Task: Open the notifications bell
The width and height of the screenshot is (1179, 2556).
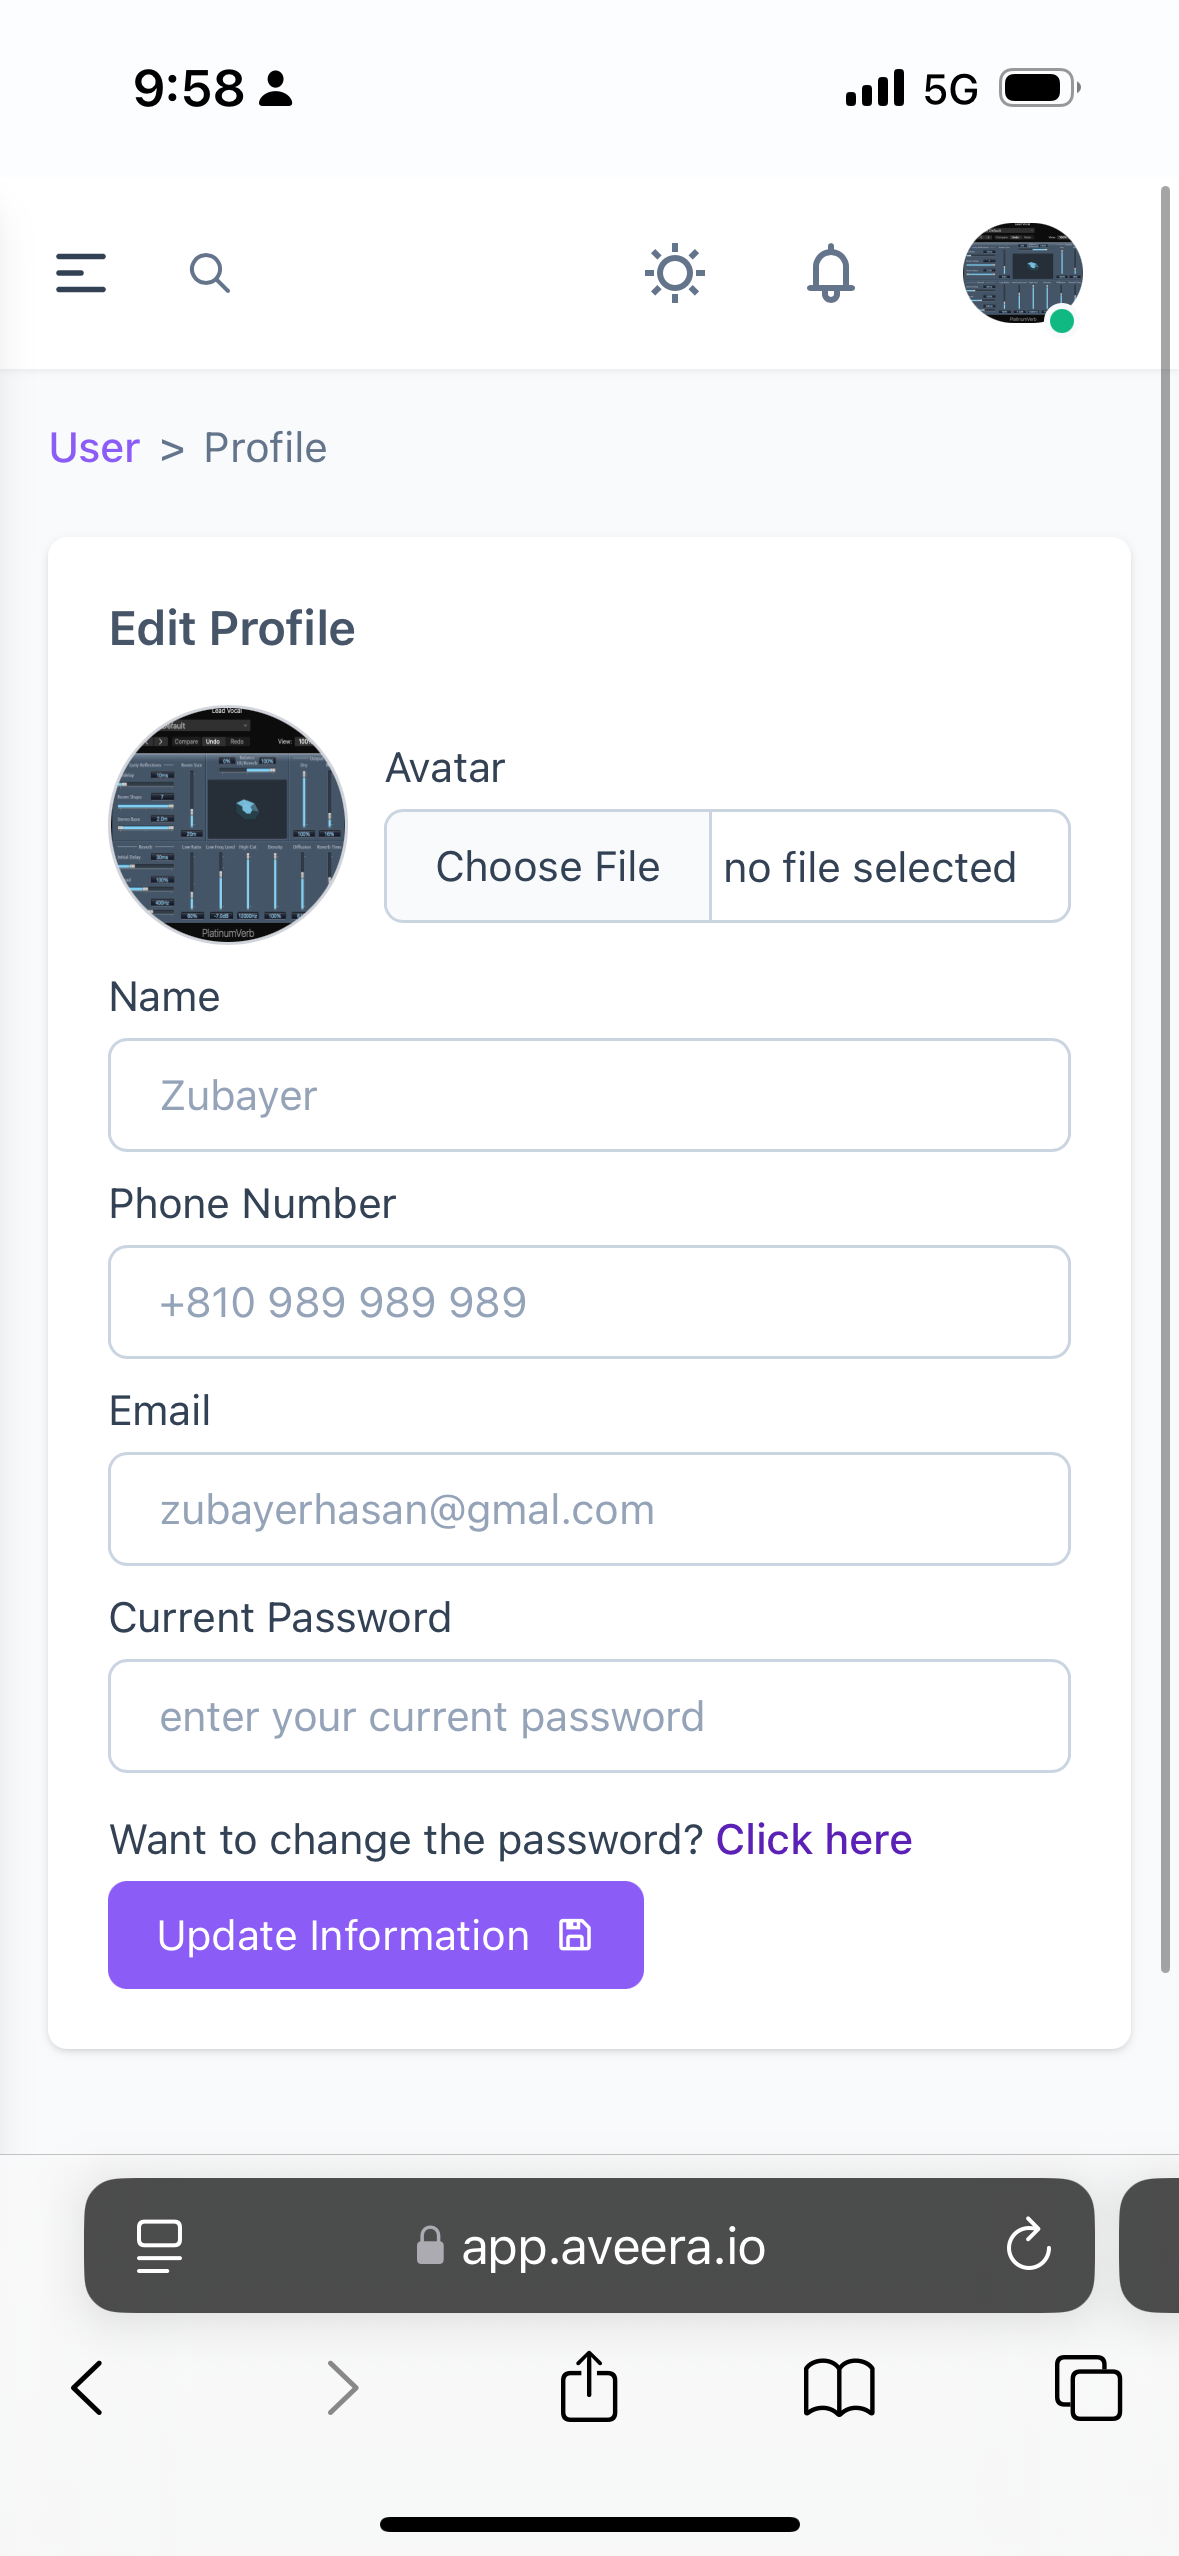Action: point(830,273)
